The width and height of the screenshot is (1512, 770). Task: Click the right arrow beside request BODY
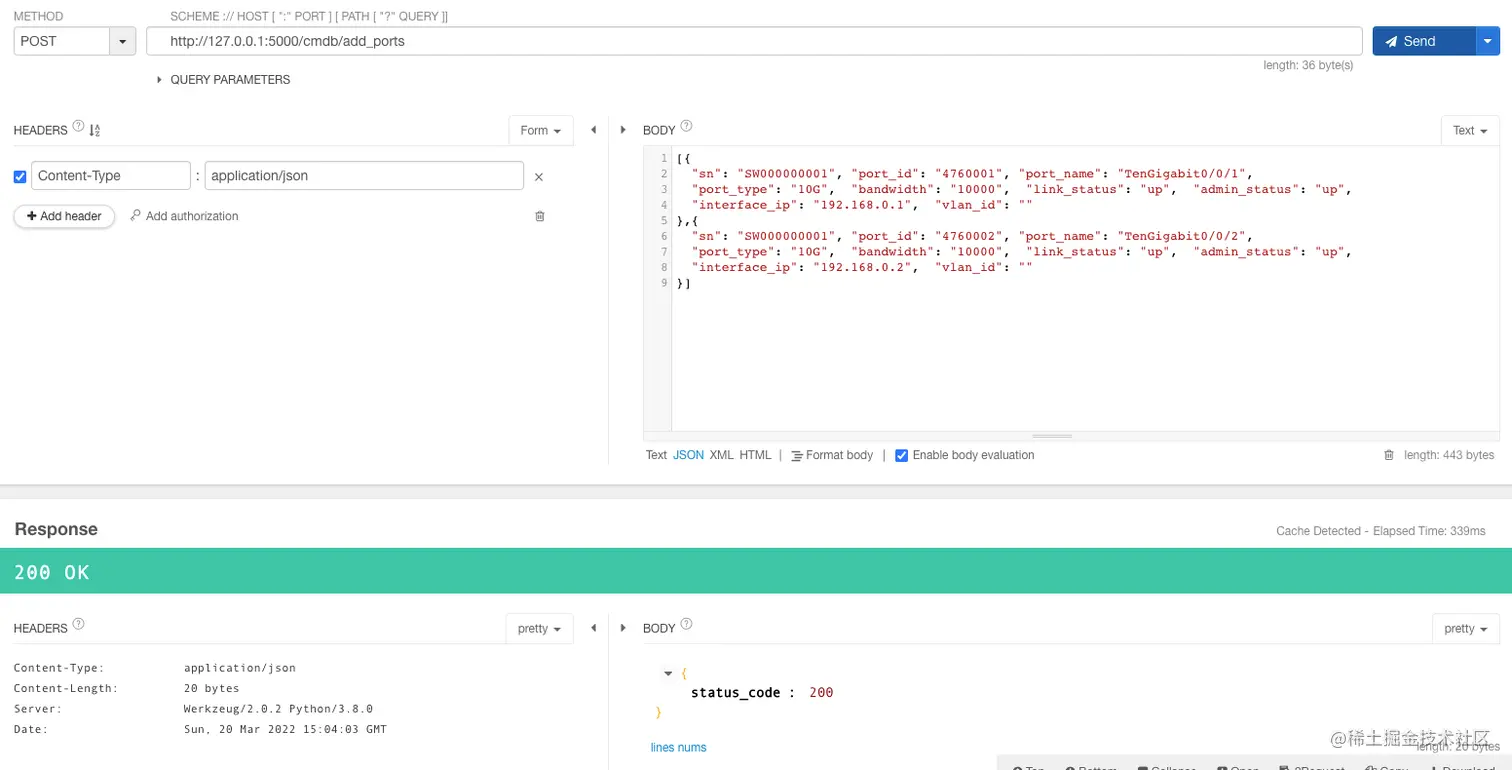point(623,130)
